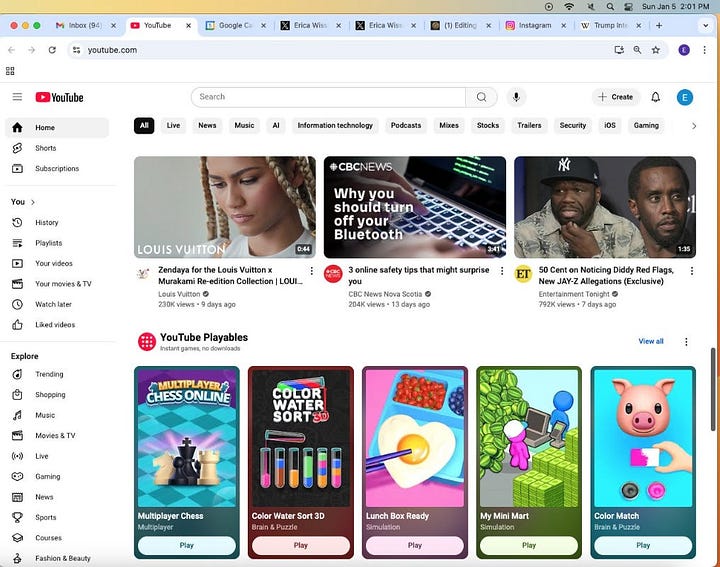Open Courses under Explore
The height and width of the screenshot is (567, 720).
[57, 538]
